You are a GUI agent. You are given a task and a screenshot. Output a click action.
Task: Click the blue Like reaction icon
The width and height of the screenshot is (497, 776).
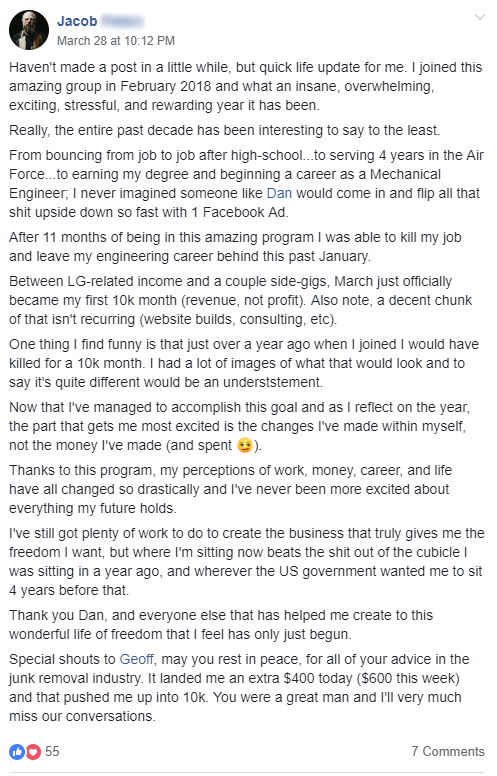point(17,752)
